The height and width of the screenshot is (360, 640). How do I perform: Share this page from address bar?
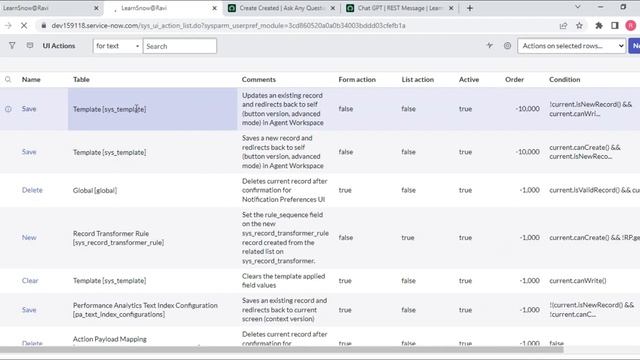[x=563, y=25]
